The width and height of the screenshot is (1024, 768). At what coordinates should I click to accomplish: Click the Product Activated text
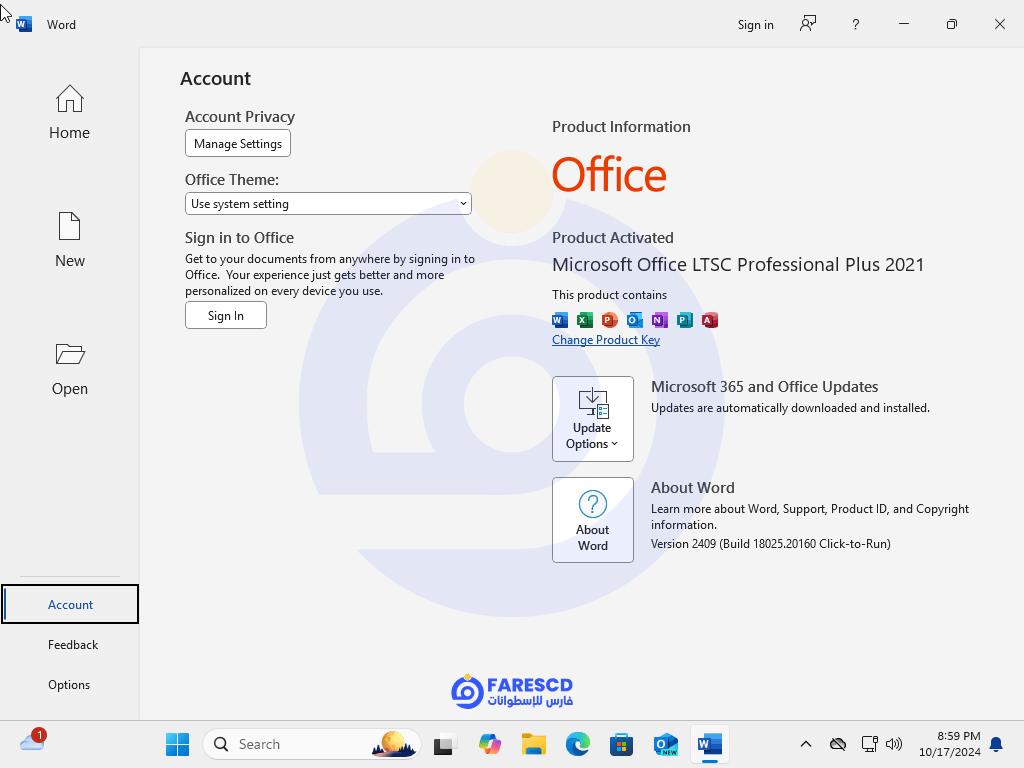tap(613, 238)
